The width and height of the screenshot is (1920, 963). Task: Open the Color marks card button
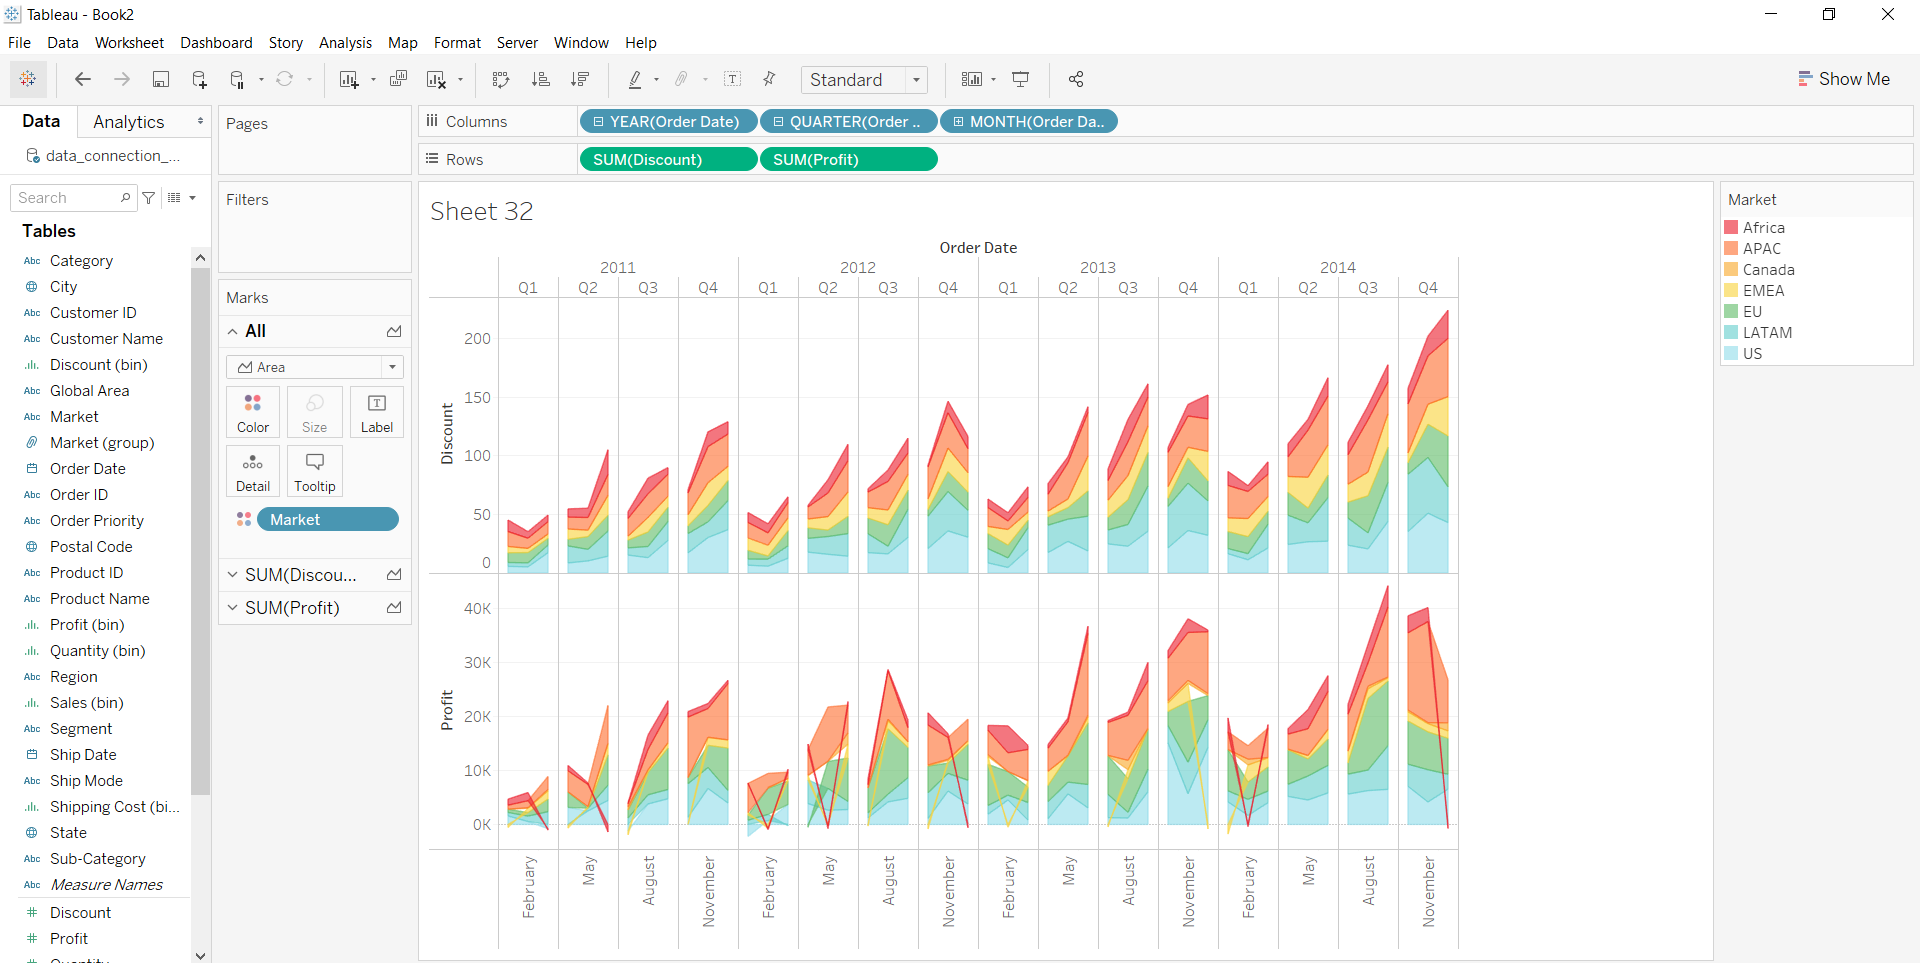[x=253, y=412]
